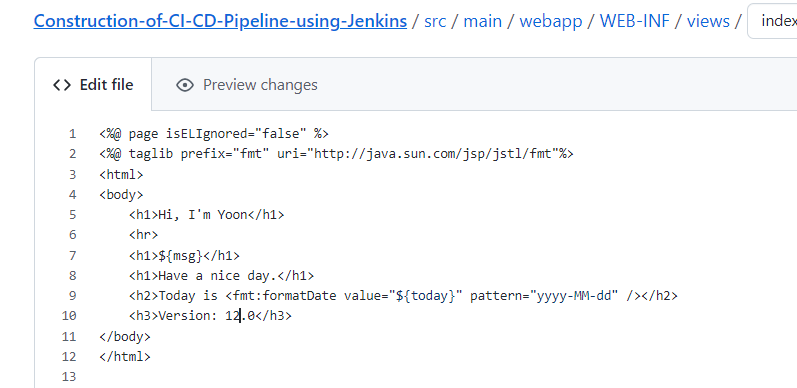
Task: Click the Version: 12.0 text
Action: pyautogui.click(x=206, y=316)
